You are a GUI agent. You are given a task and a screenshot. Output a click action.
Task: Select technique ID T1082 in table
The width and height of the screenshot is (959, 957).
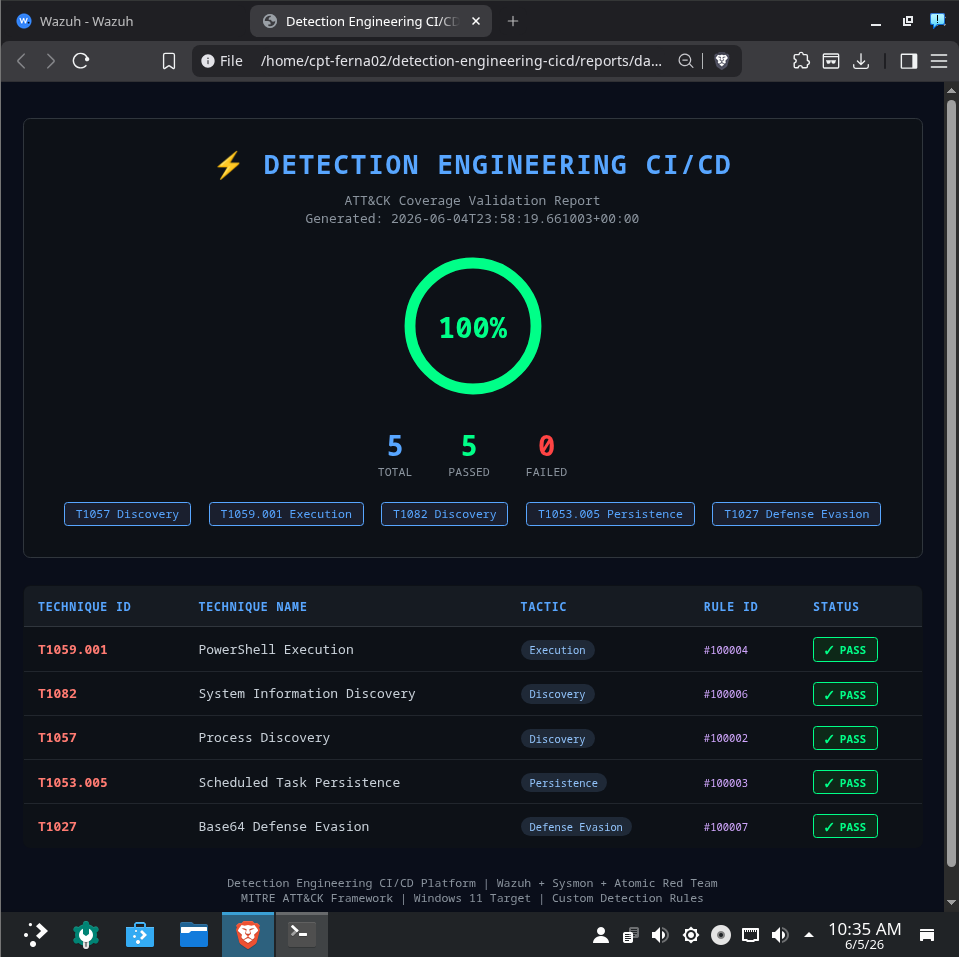tap(57, 693)
